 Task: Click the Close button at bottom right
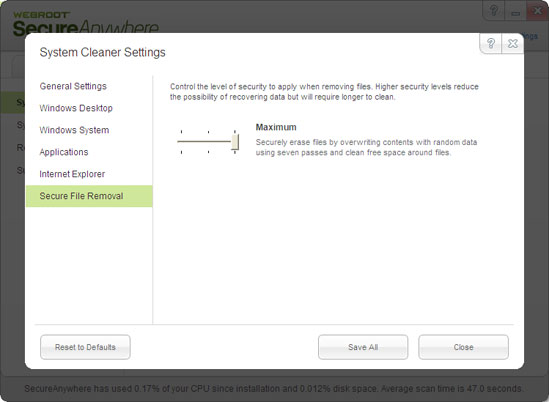pyautogui.click(x=463, y=347)
